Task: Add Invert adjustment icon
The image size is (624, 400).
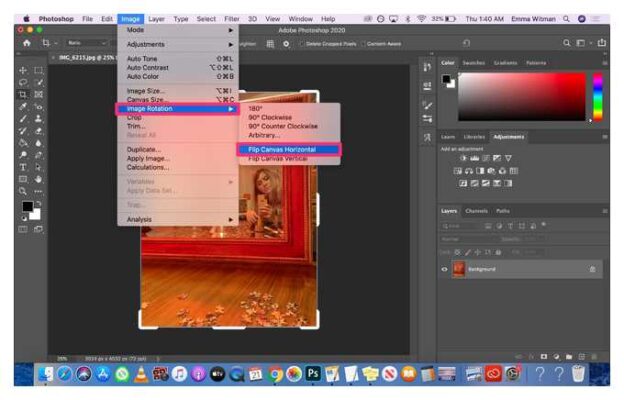Action: pyautogui.click(x=463, y=183)
